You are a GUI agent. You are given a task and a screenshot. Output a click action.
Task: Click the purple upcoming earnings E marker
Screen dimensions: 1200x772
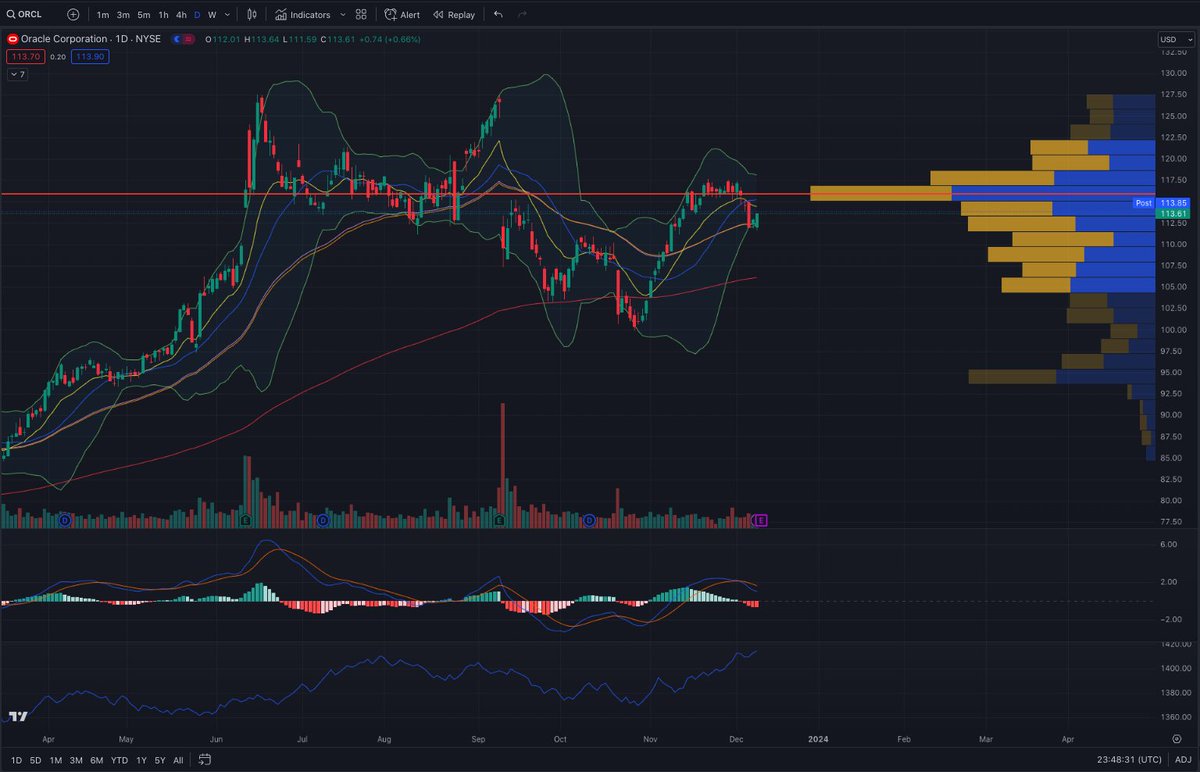pyautogui.click(x=761, y=520)
